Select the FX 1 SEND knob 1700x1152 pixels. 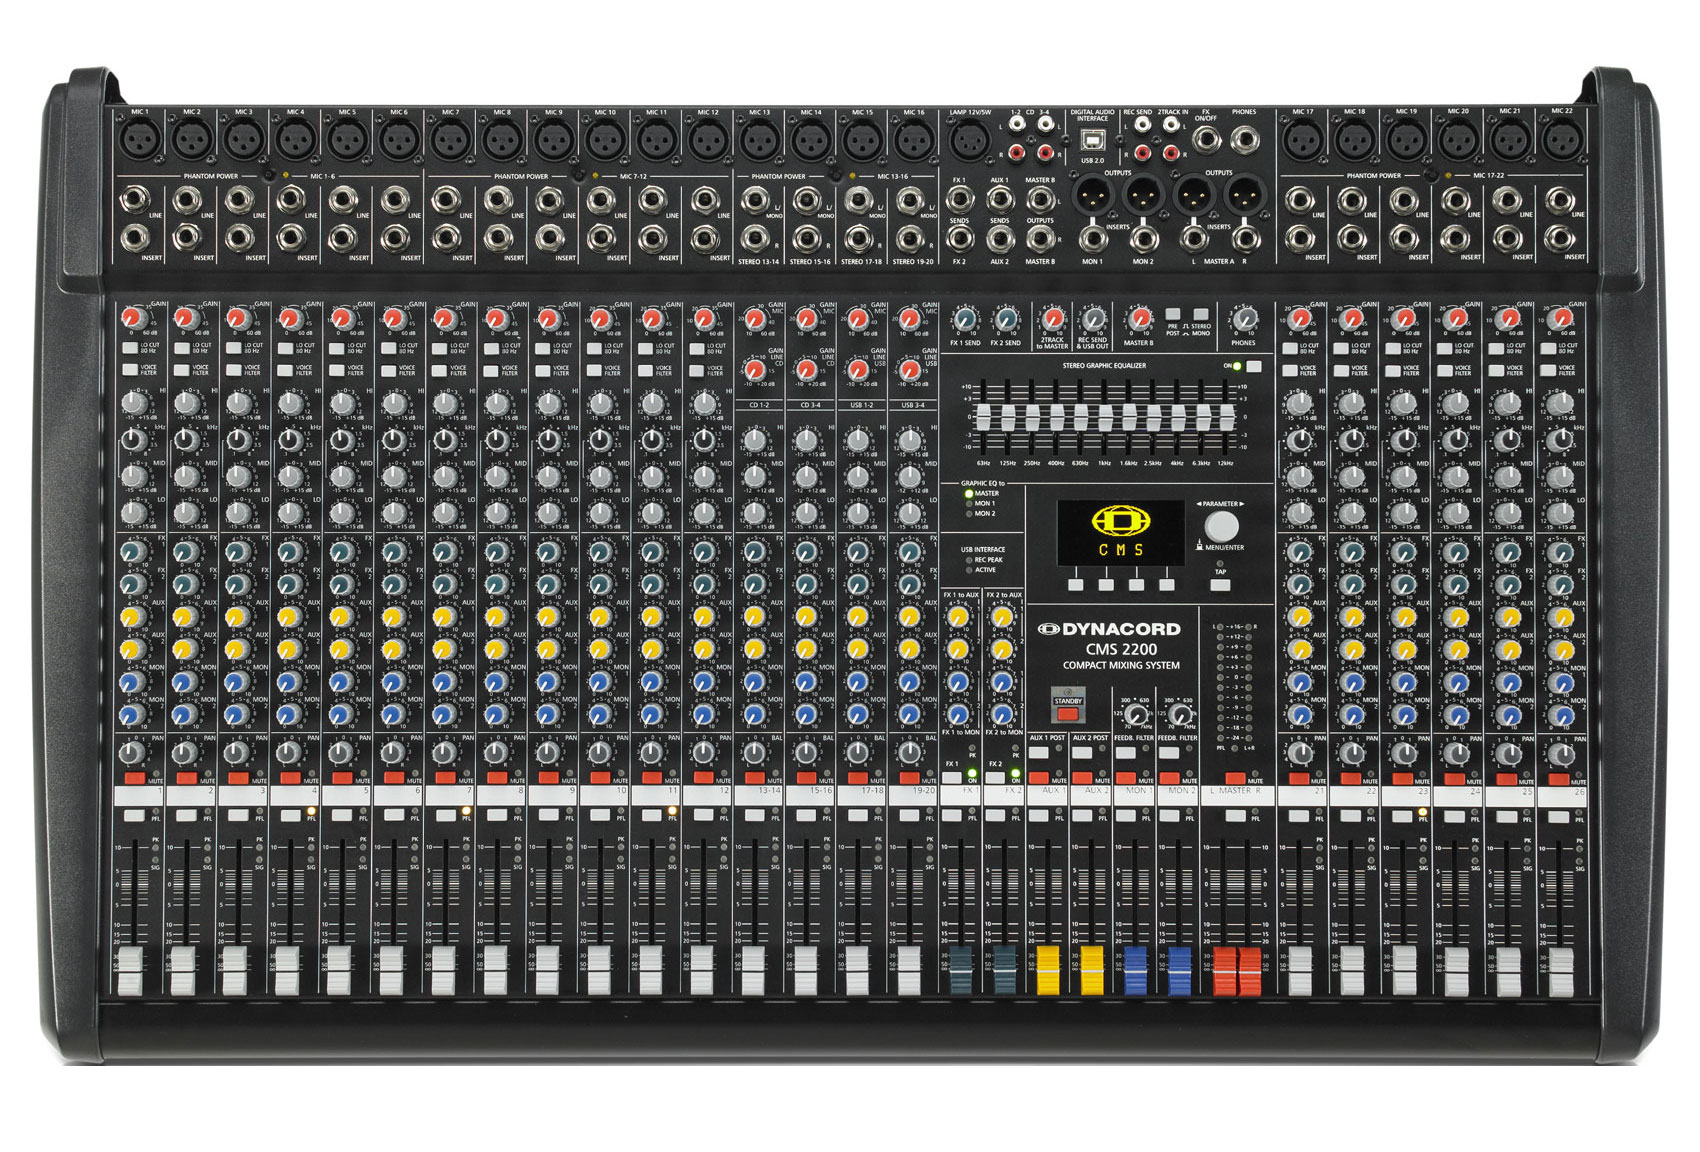click(x=964, y=320)
